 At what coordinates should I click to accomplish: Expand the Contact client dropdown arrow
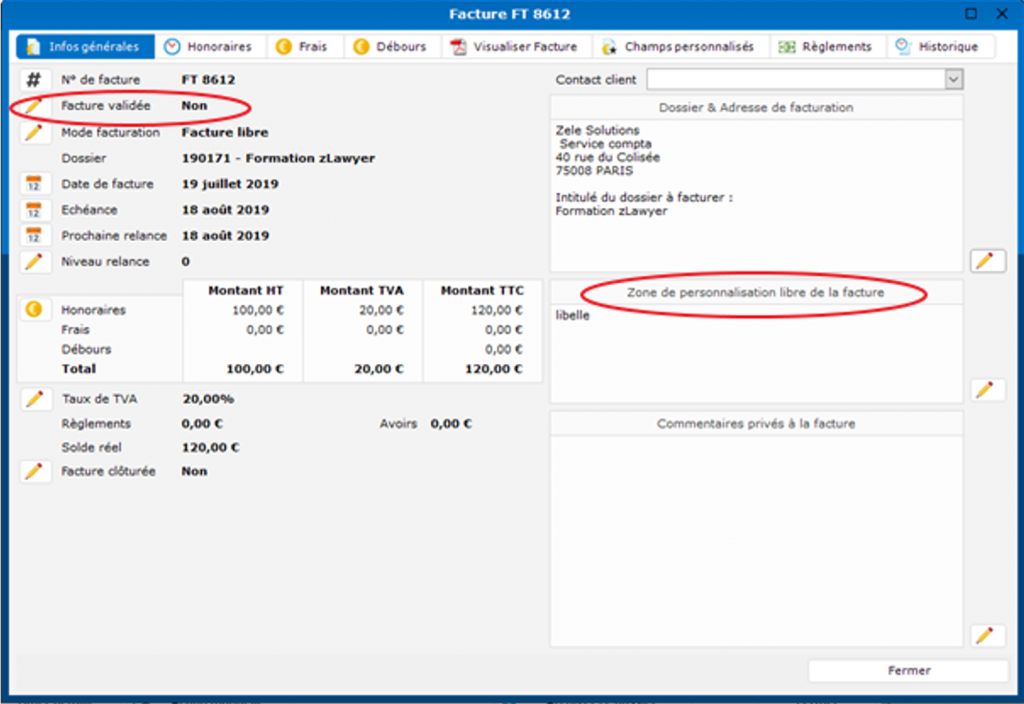(x=954, y=80)
